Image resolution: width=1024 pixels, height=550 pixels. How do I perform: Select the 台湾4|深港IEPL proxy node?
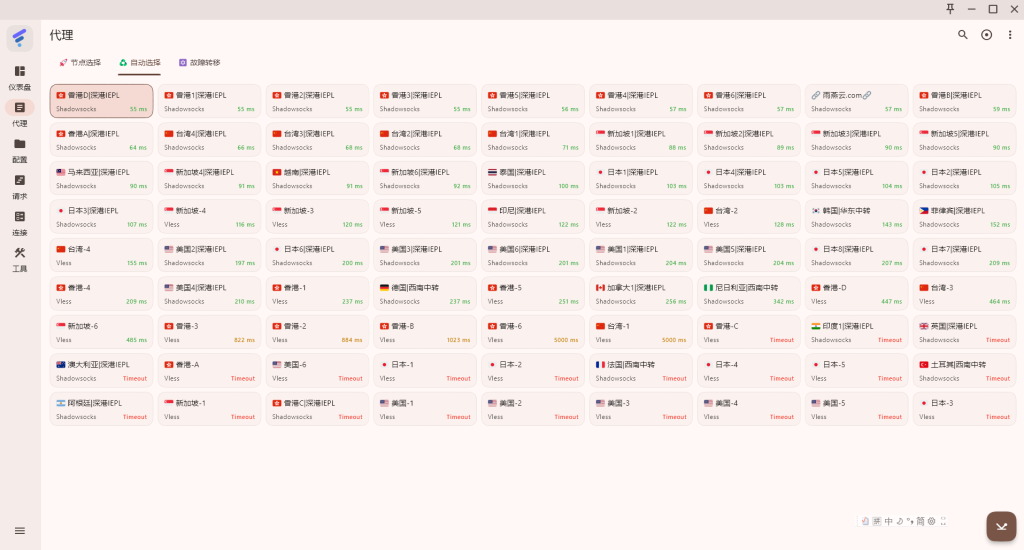209,140
